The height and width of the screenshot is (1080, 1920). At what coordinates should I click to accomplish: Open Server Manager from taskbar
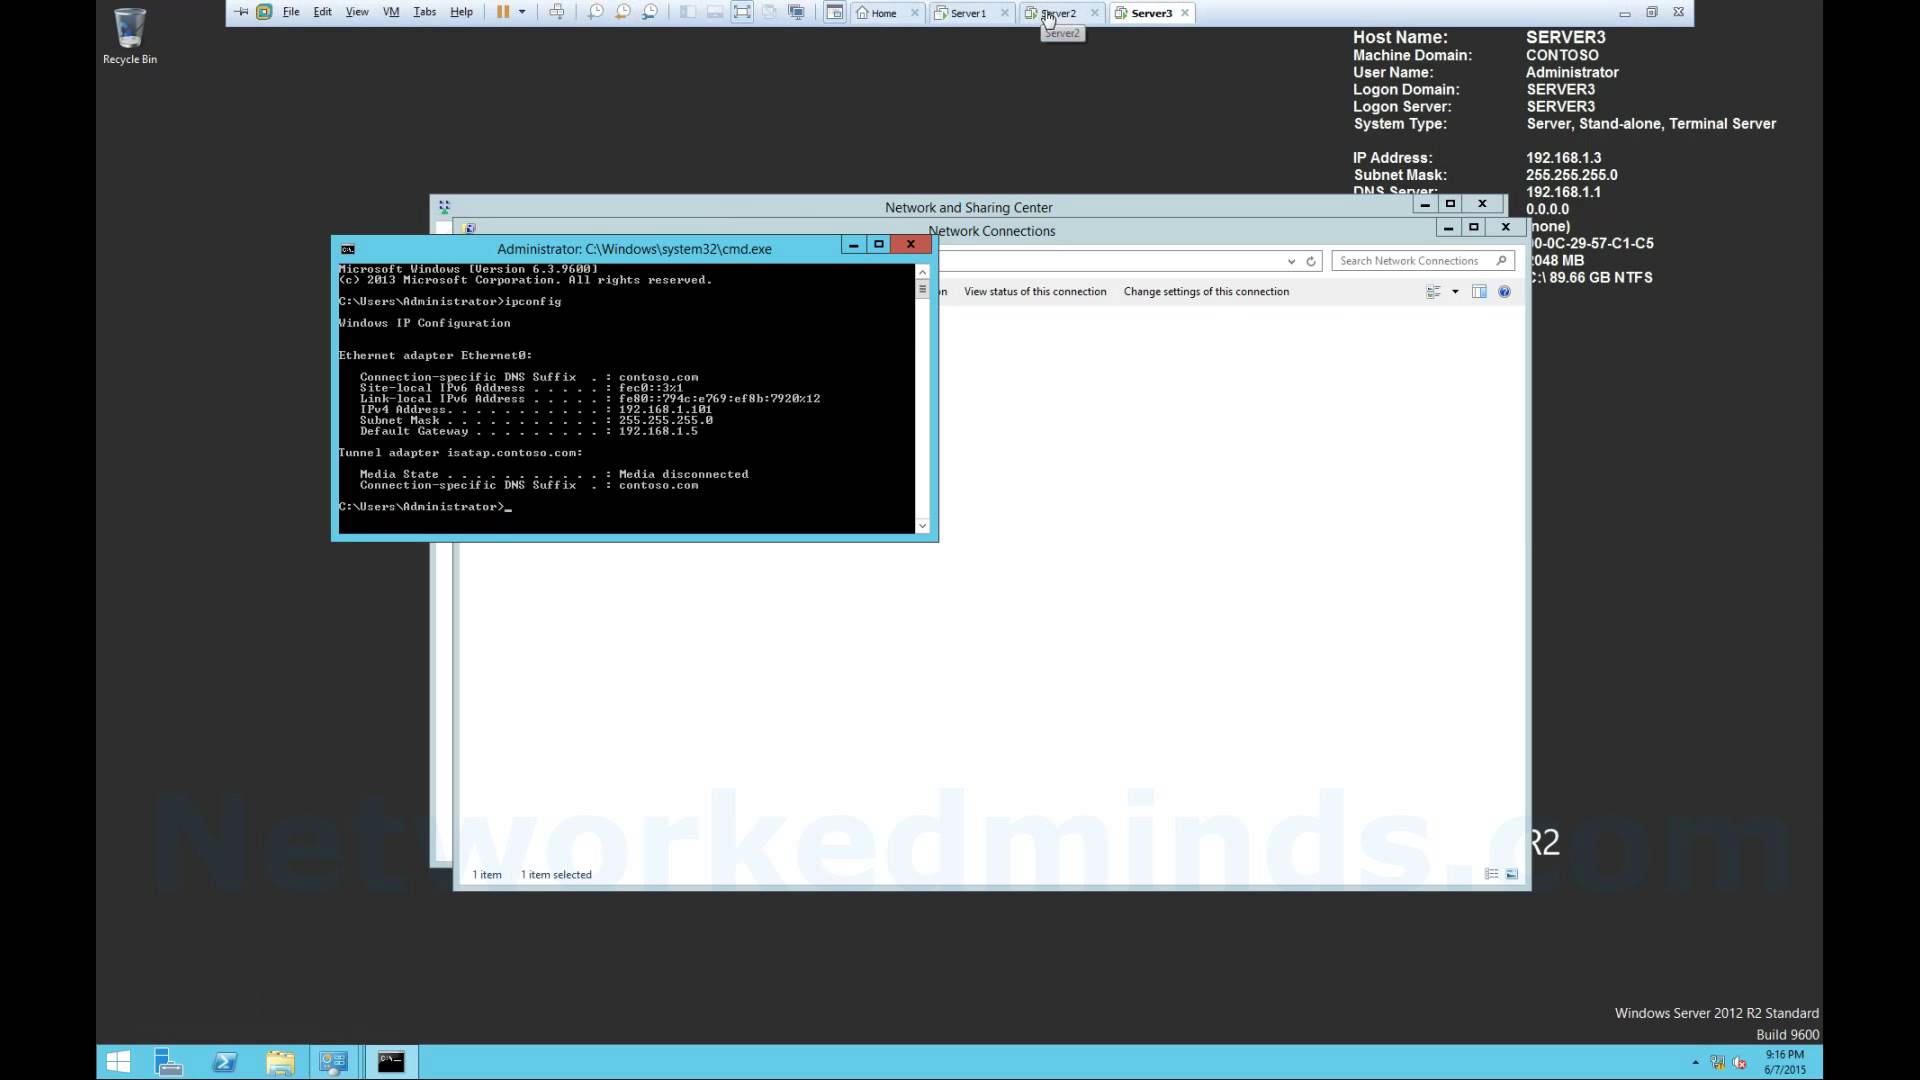[169, 1062]
